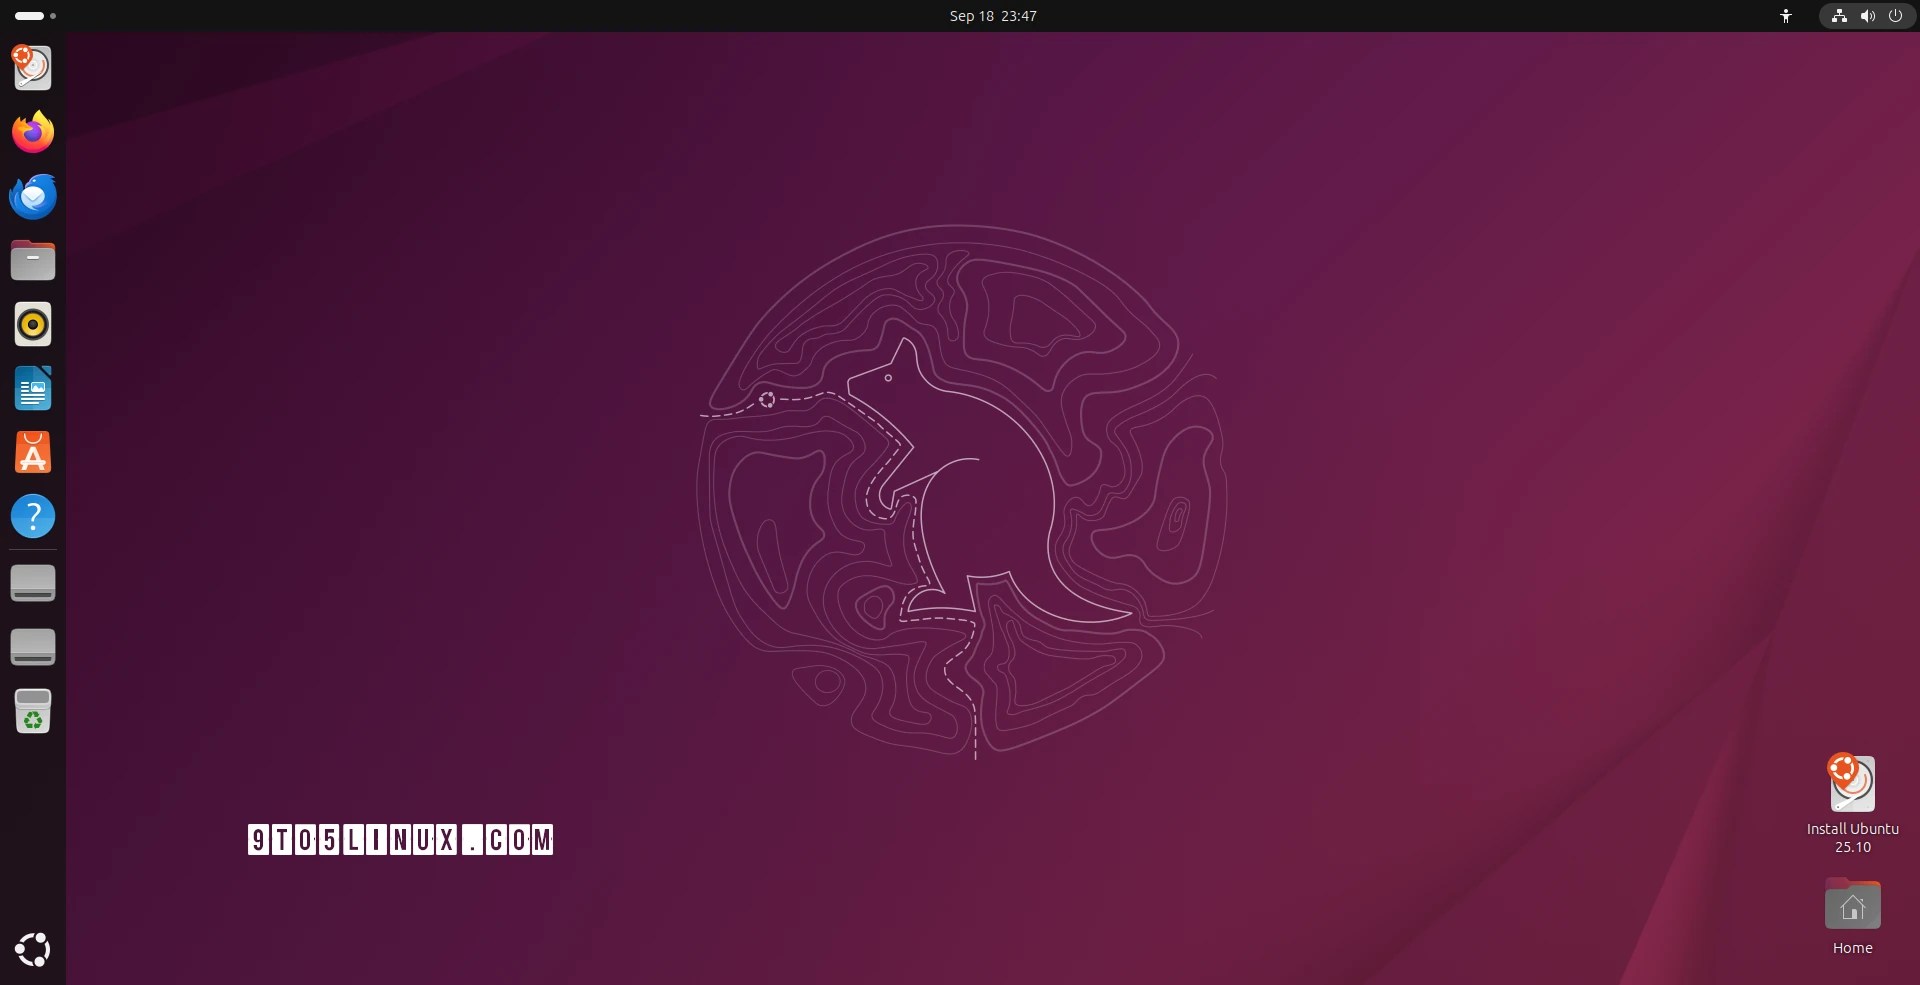Show applications with the Ubuntu logo button
The height and width of the screenshot is (985, 1920).
33,949
